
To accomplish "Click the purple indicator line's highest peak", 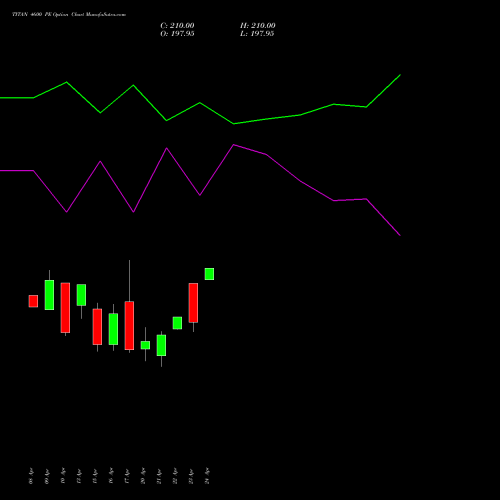I will [234, 145].
